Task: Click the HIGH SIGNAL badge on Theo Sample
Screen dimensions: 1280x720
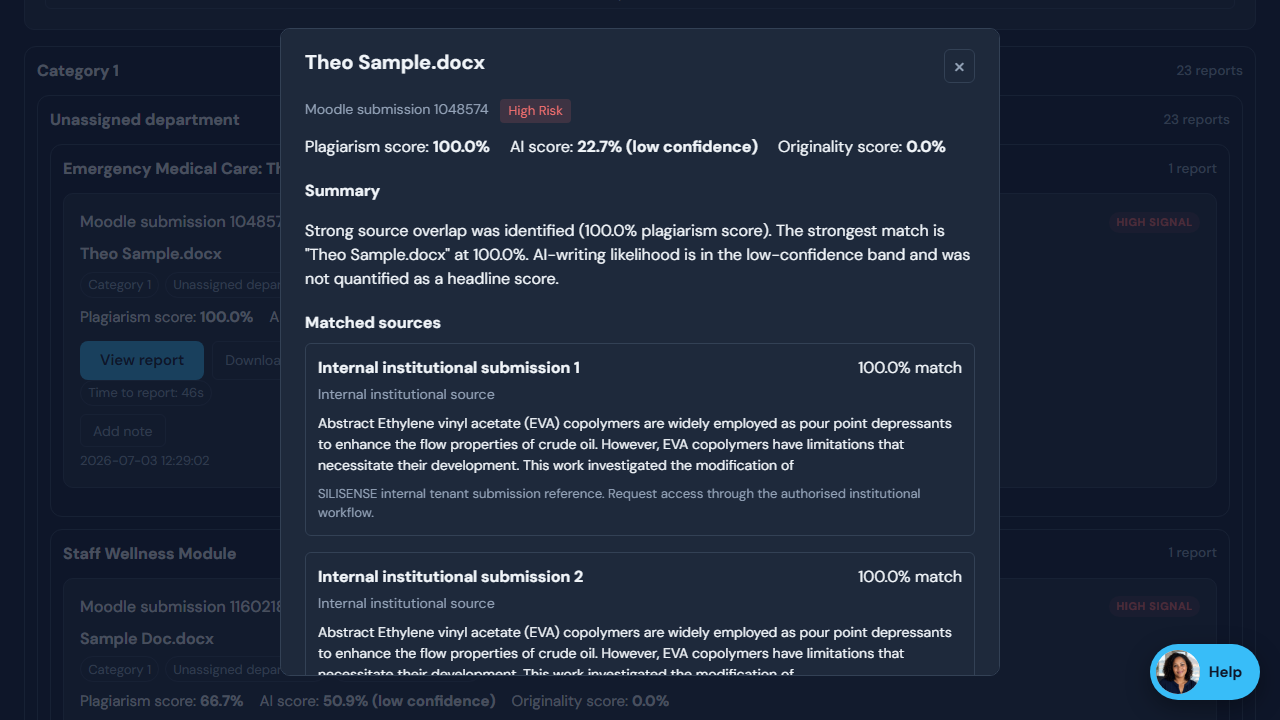Action: [1154, 222]
